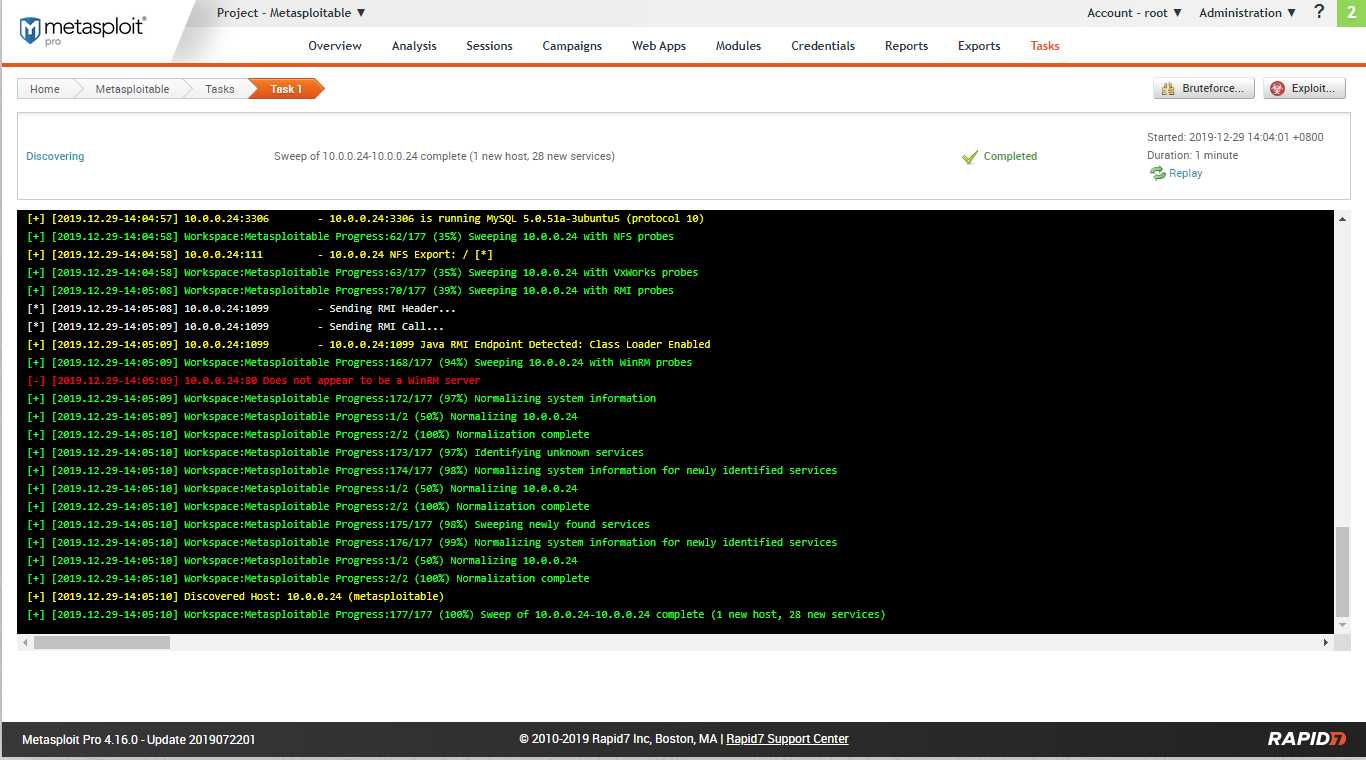Click the Replay link
The image size is (1366, 760).
click(x=1186, y=173)
